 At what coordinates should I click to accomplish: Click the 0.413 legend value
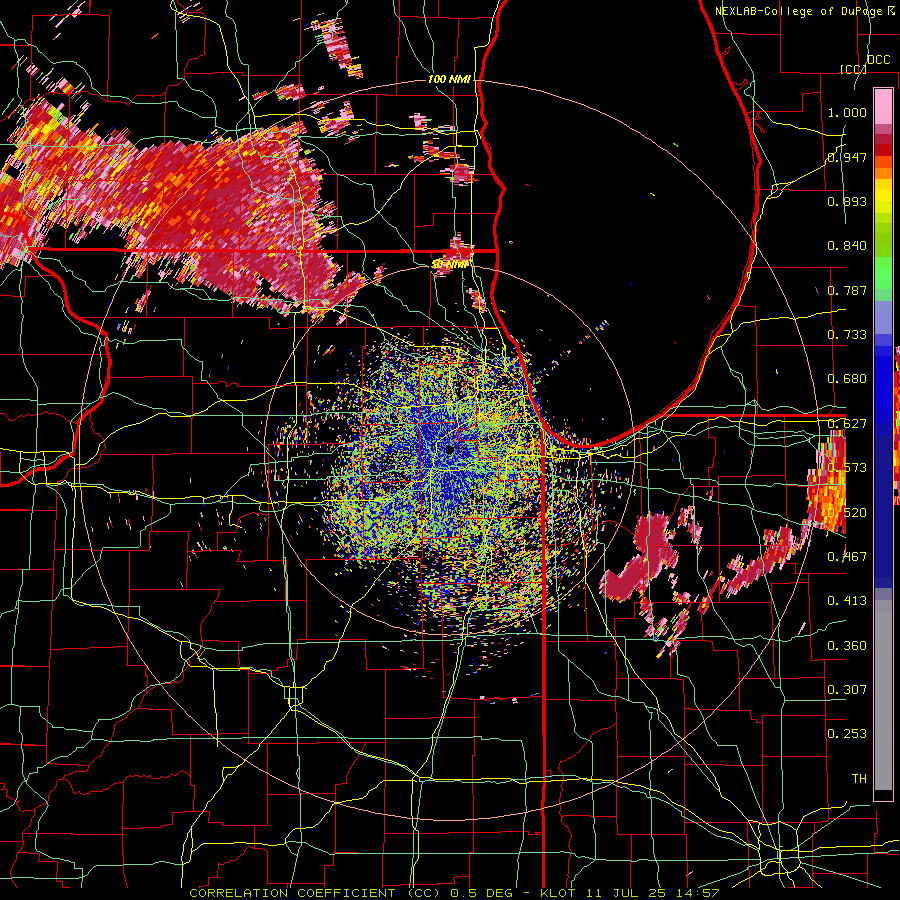pos(847,601)
